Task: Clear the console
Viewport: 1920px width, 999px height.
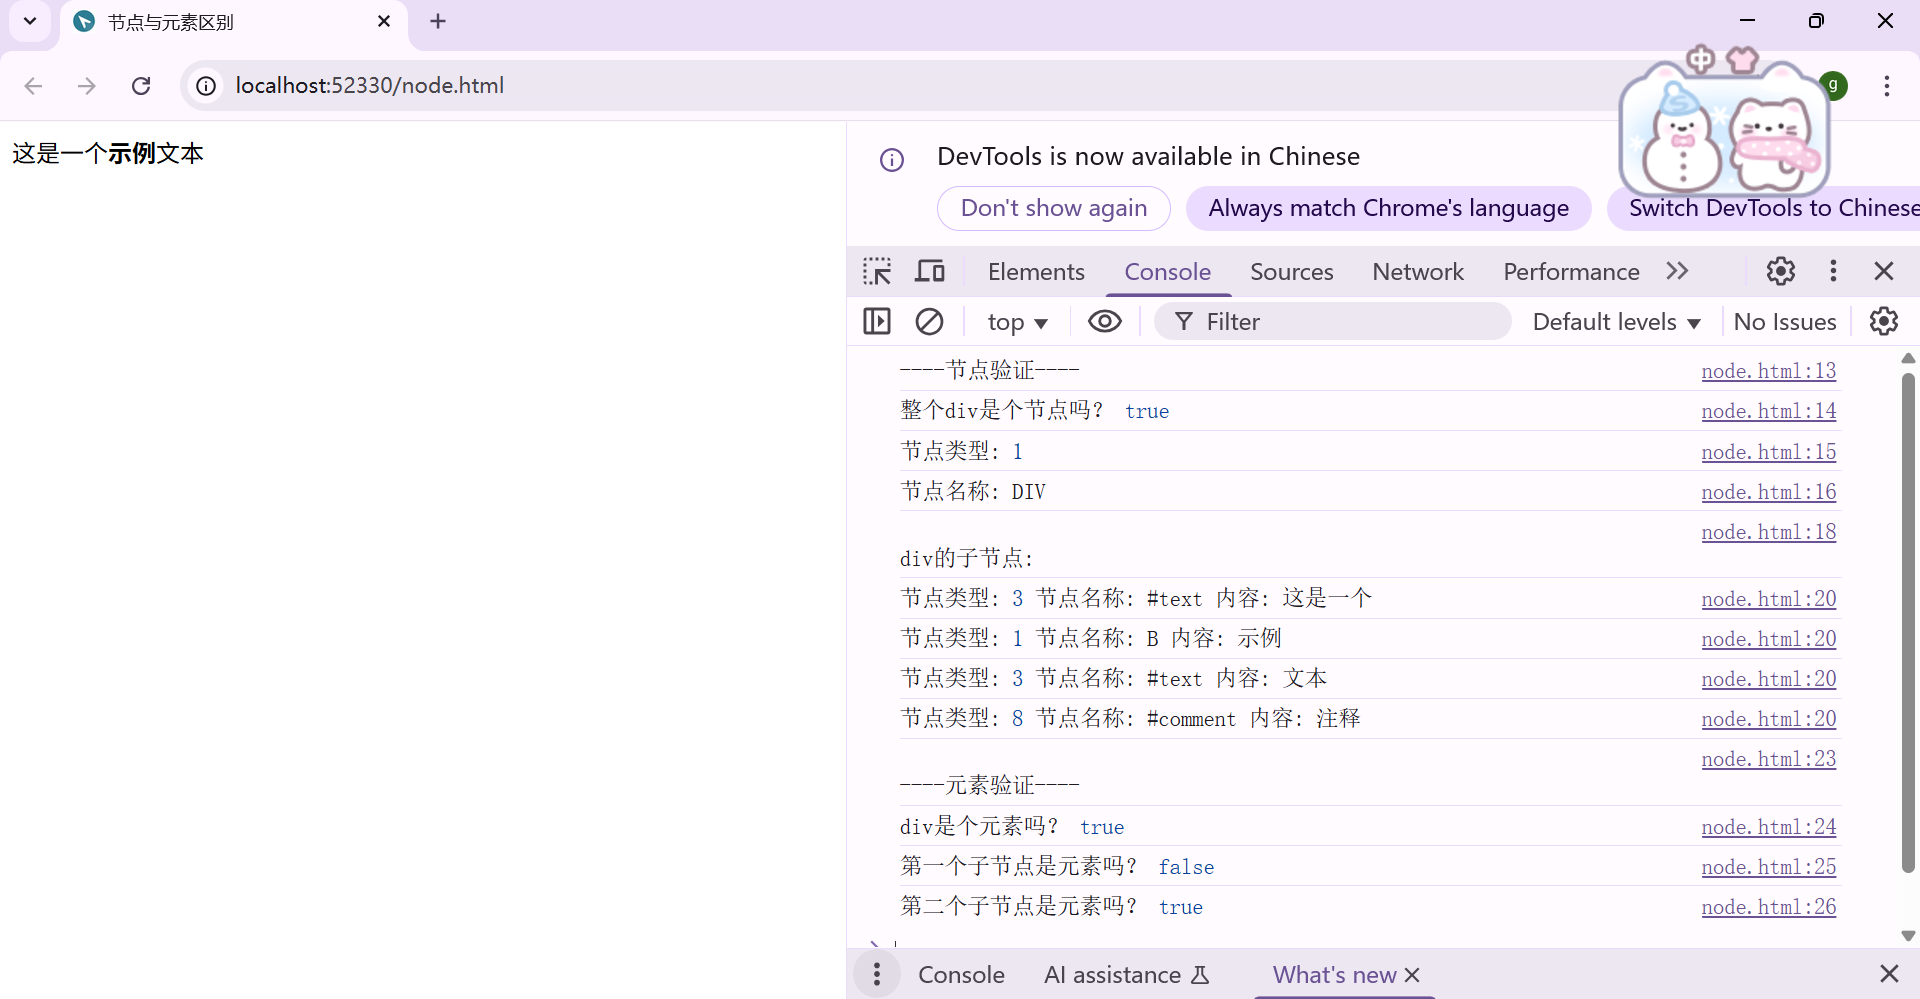Action: (x=929, y=321)
